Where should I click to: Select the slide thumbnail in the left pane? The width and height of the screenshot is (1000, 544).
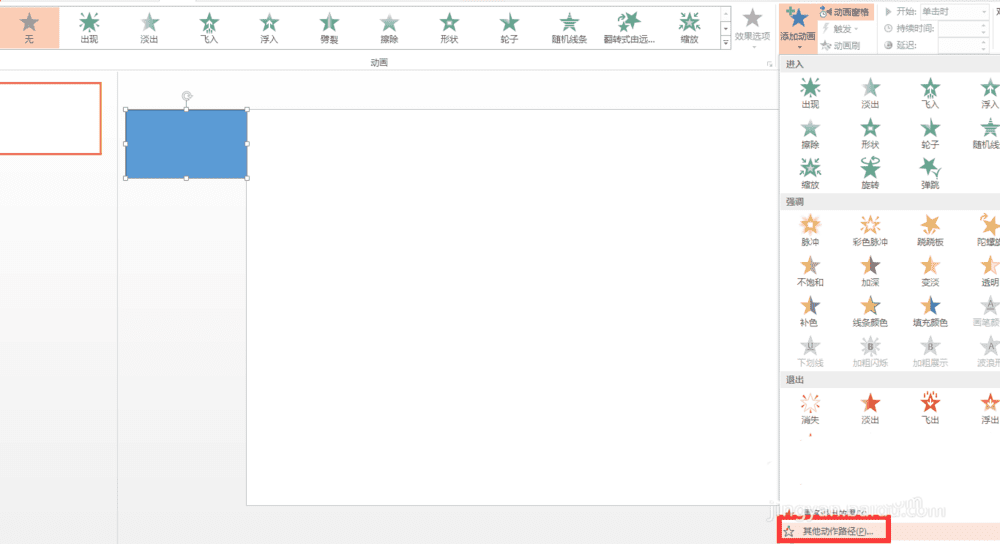(50, 119)
